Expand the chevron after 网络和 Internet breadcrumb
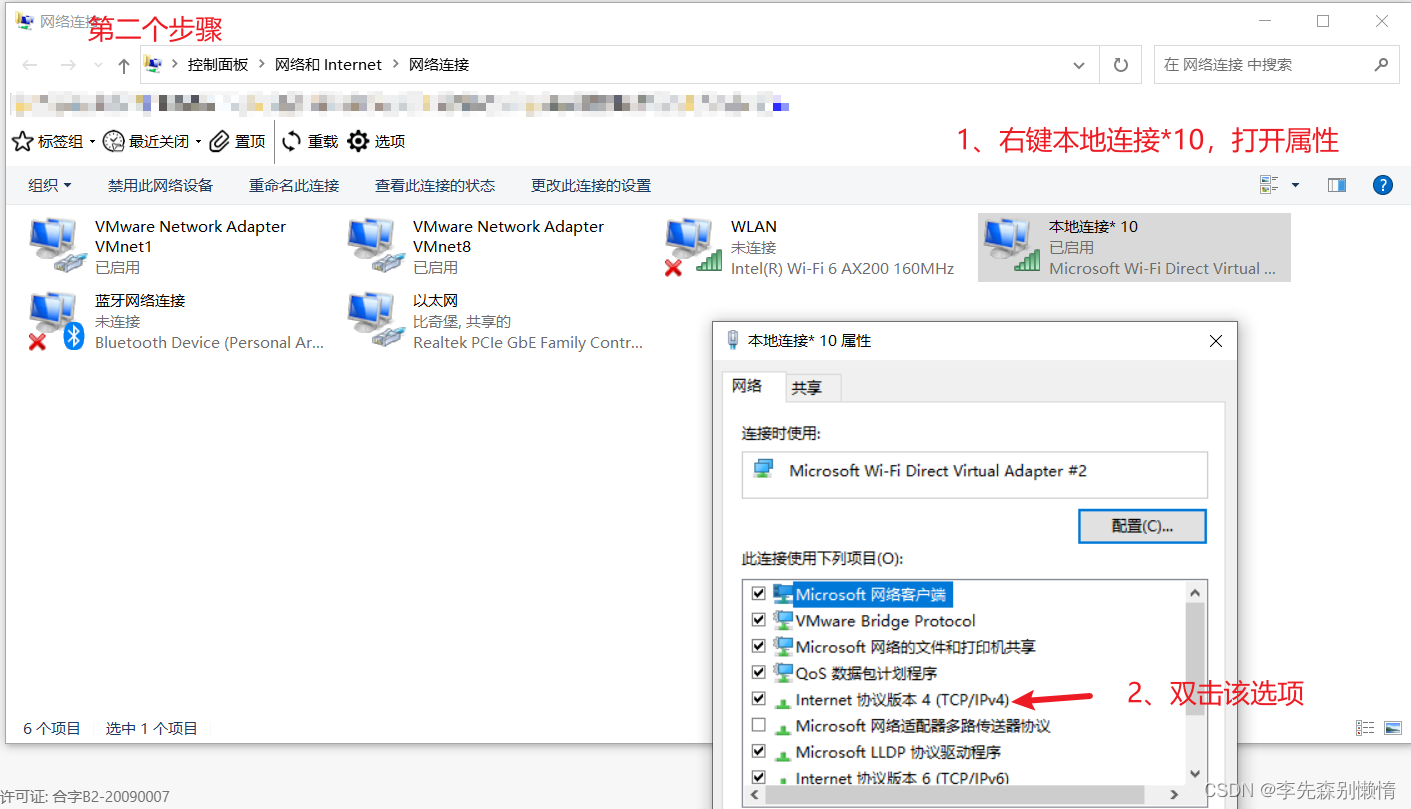Screen dimensions: 1411x809 (x=396, y=65)
